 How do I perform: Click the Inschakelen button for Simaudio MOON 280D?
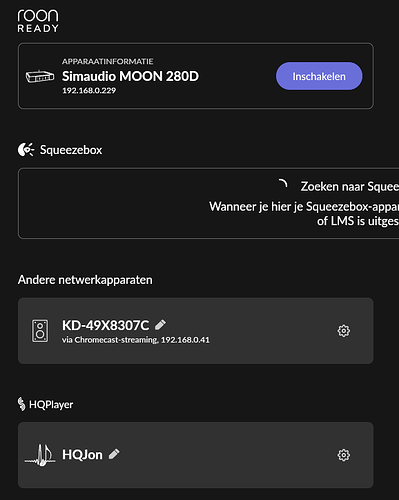tap(319, 76)
